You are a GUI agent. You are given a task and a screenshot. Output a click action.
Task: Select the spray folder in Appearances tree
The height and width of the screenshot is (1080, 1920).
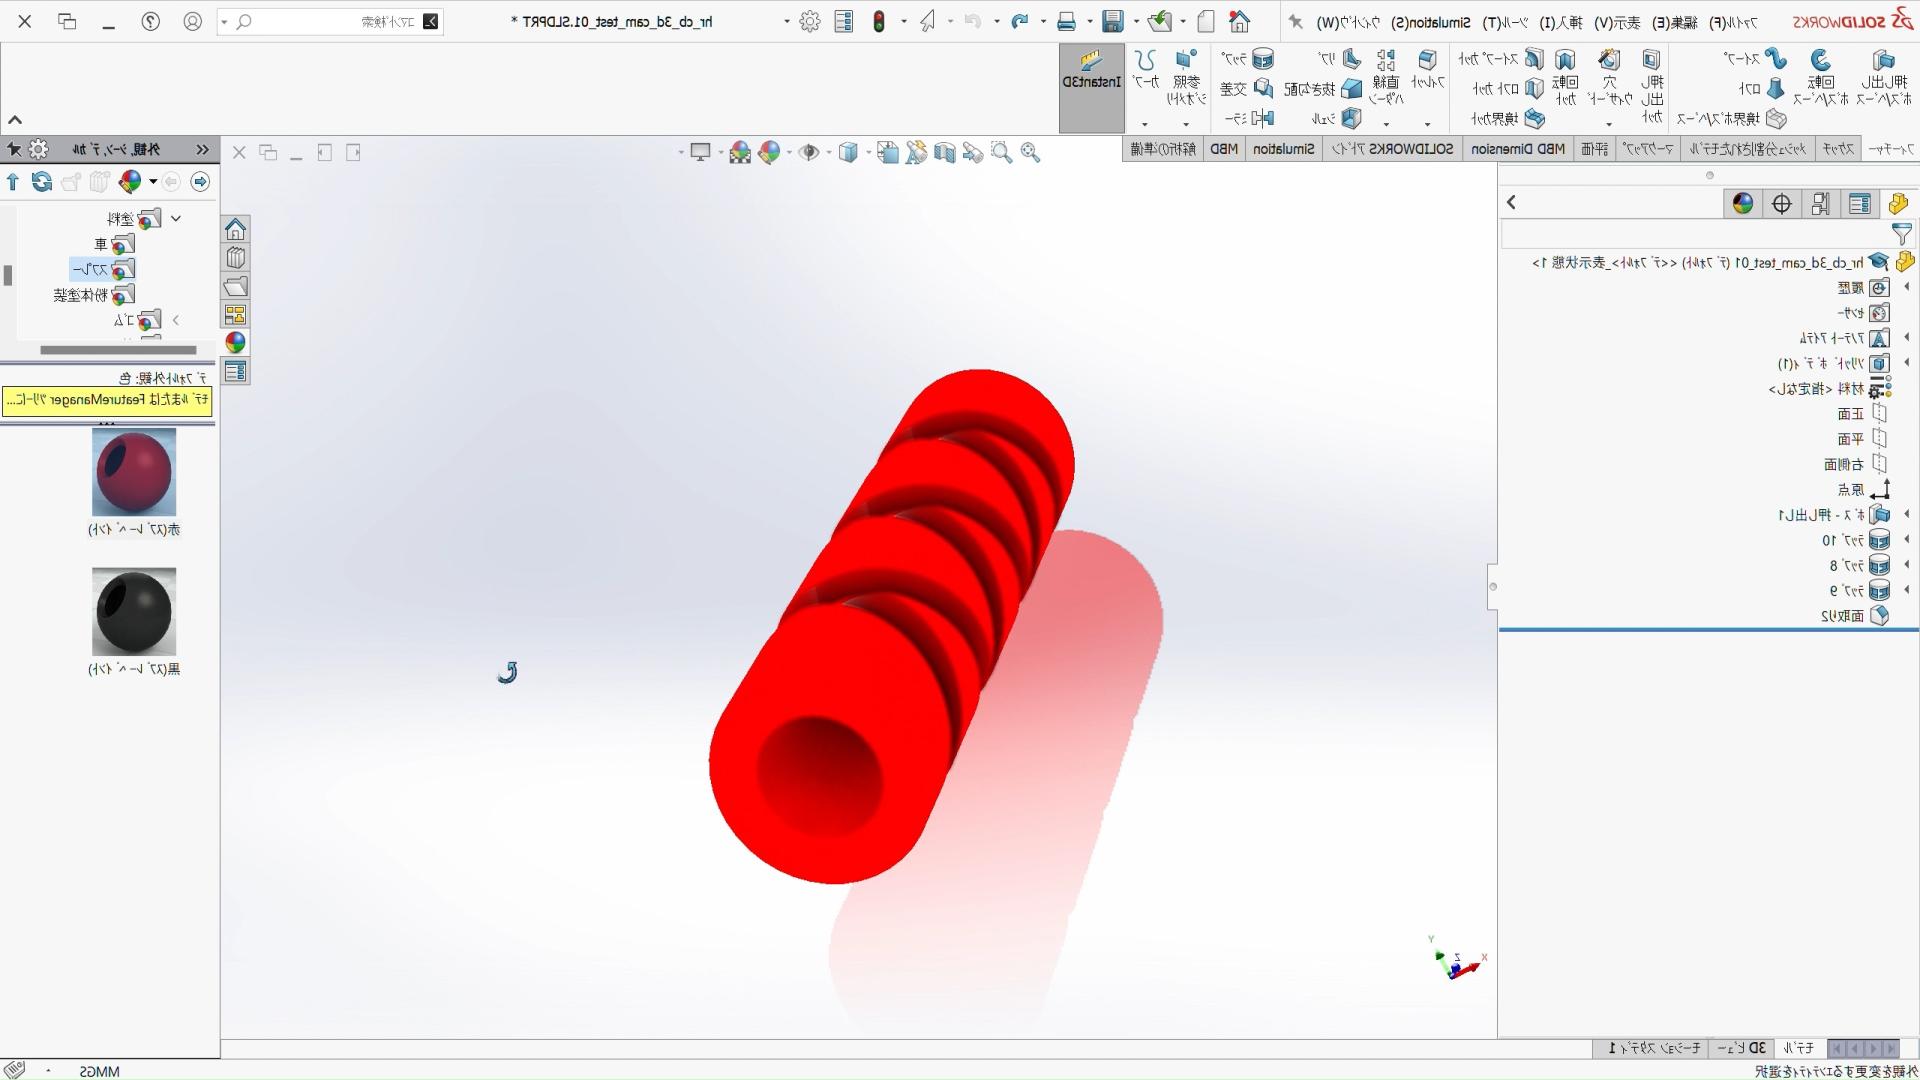[x=103, y=270]
